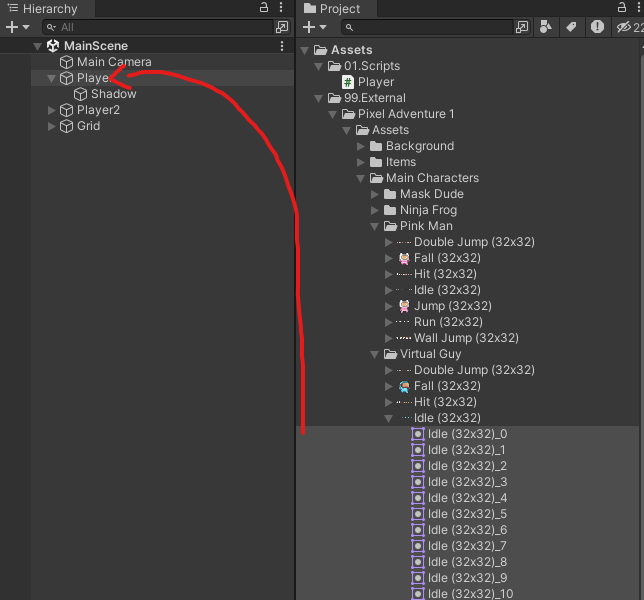Expand the Ninja Frog folder
The image size is (644, 600).
(x=375, y=210)
